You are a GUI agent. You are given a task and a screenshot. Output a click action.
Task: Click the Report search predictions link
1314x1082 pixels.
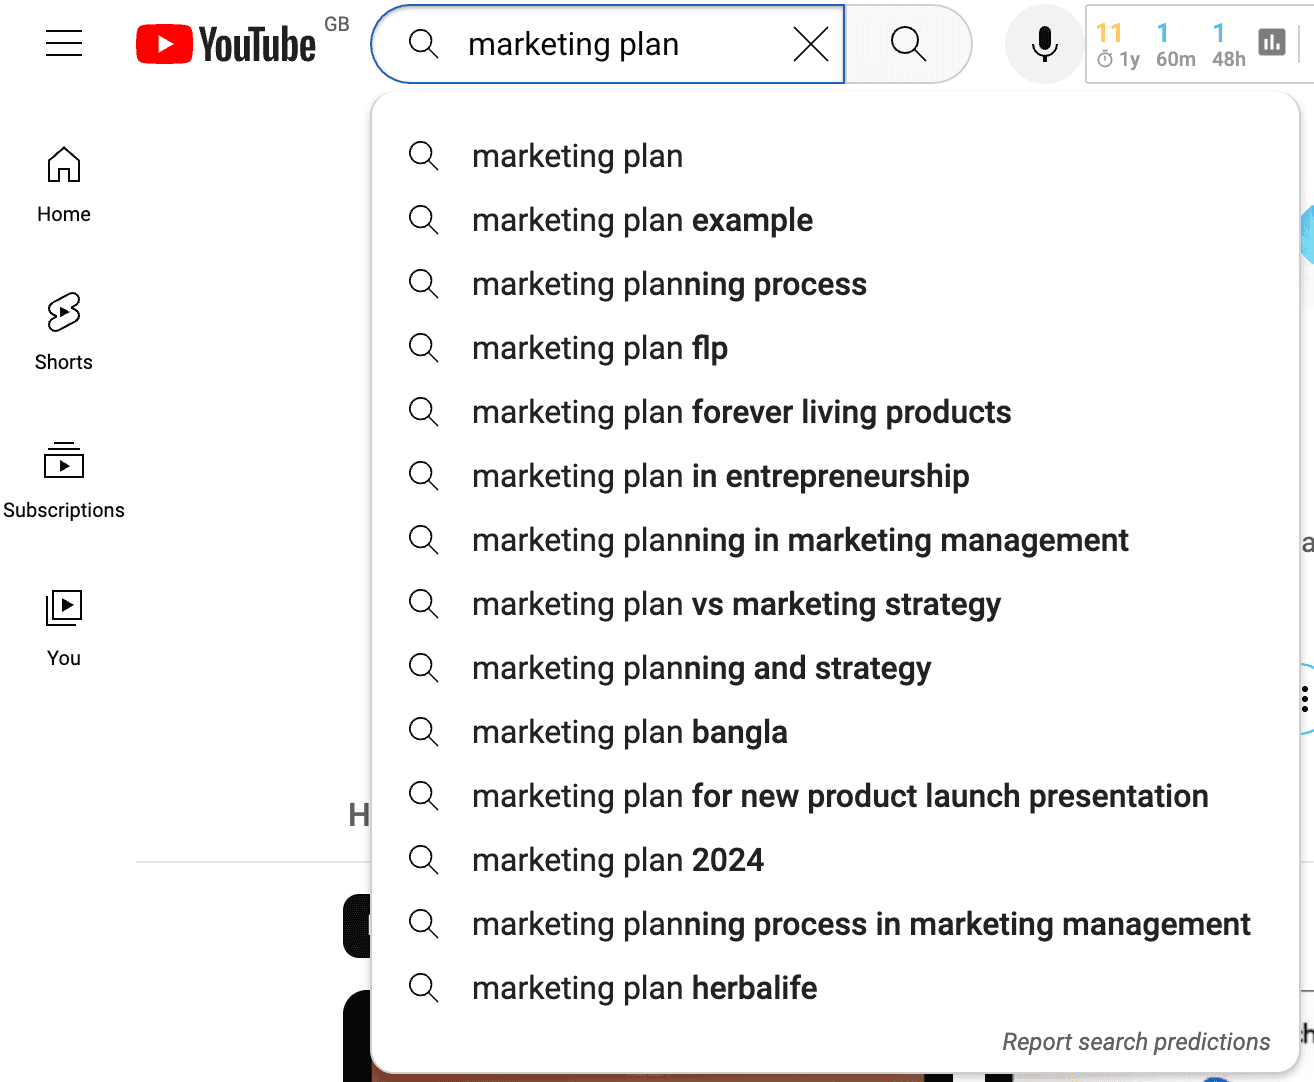click(1135, 1041)
